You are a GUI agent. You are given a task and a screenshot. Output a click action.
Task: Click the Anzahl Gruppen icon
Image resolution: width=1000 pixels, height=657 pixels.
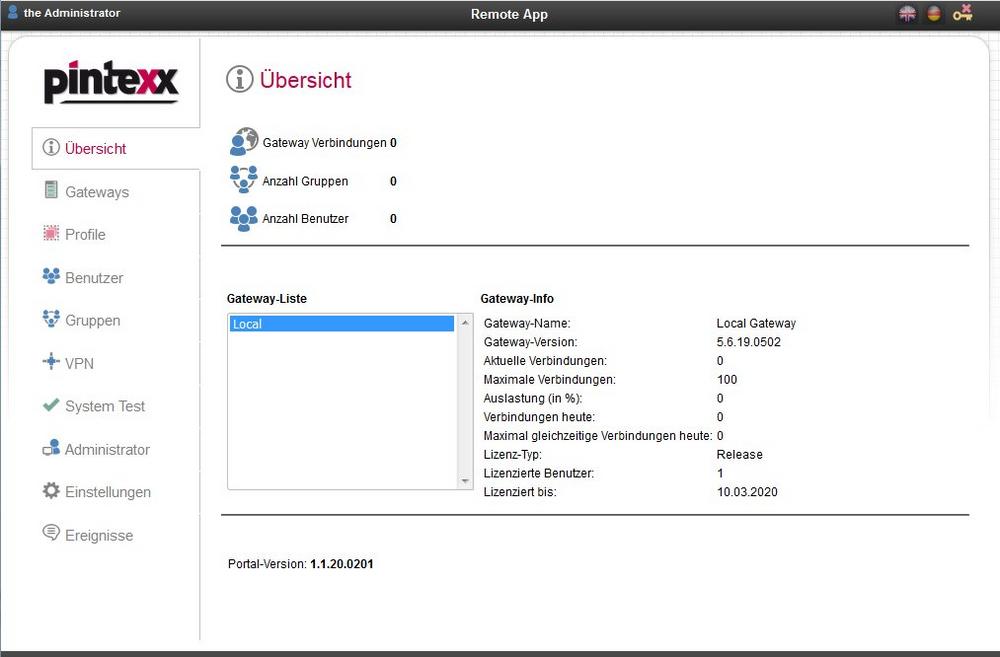[x=243, y=181]
